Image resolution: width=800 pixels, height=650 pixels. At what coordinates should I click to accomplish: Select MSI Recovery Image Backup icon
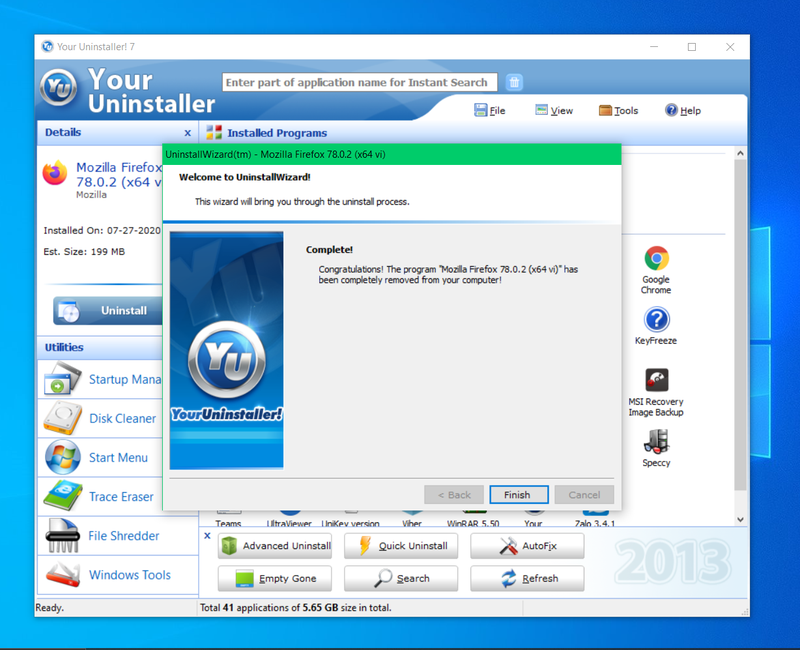(656, 381)
